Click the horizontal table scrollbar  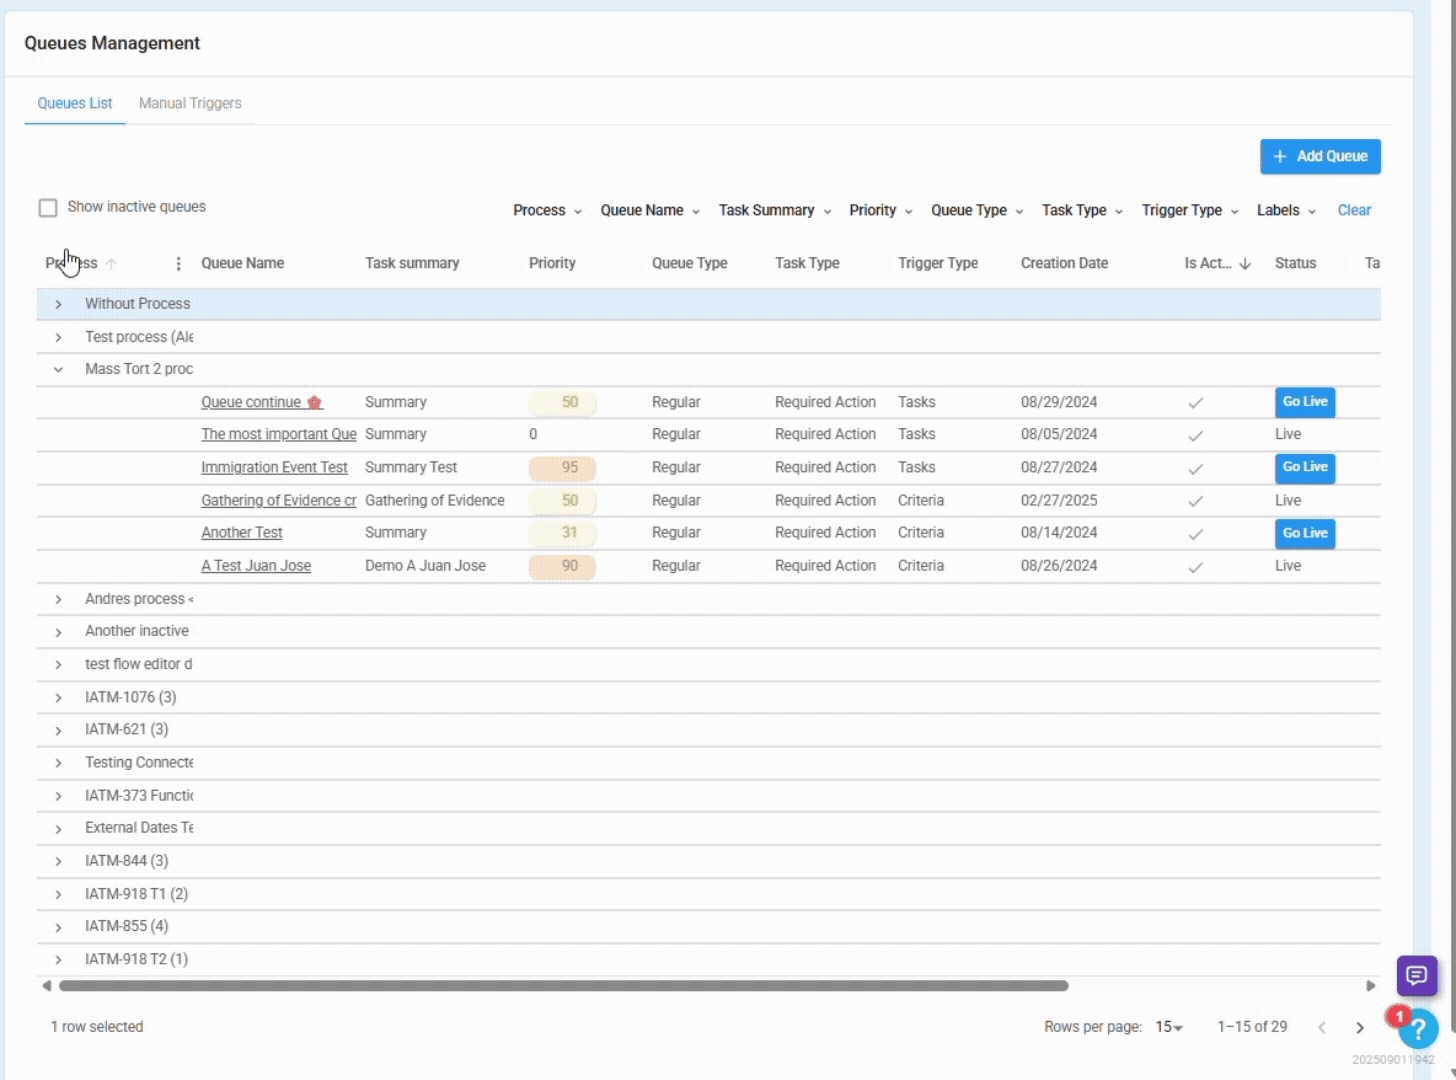(563, 986)
